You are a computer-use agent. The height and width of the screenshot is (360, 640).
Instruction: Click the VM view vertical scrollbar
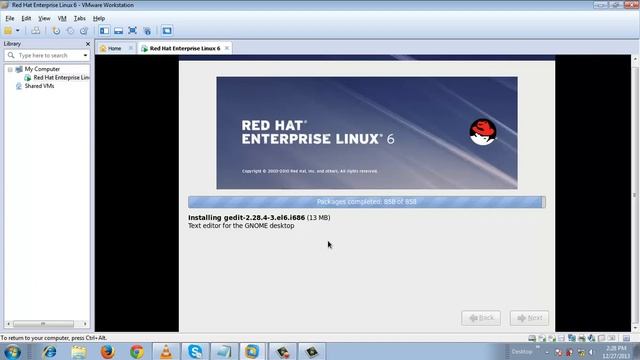coord(635,194)
